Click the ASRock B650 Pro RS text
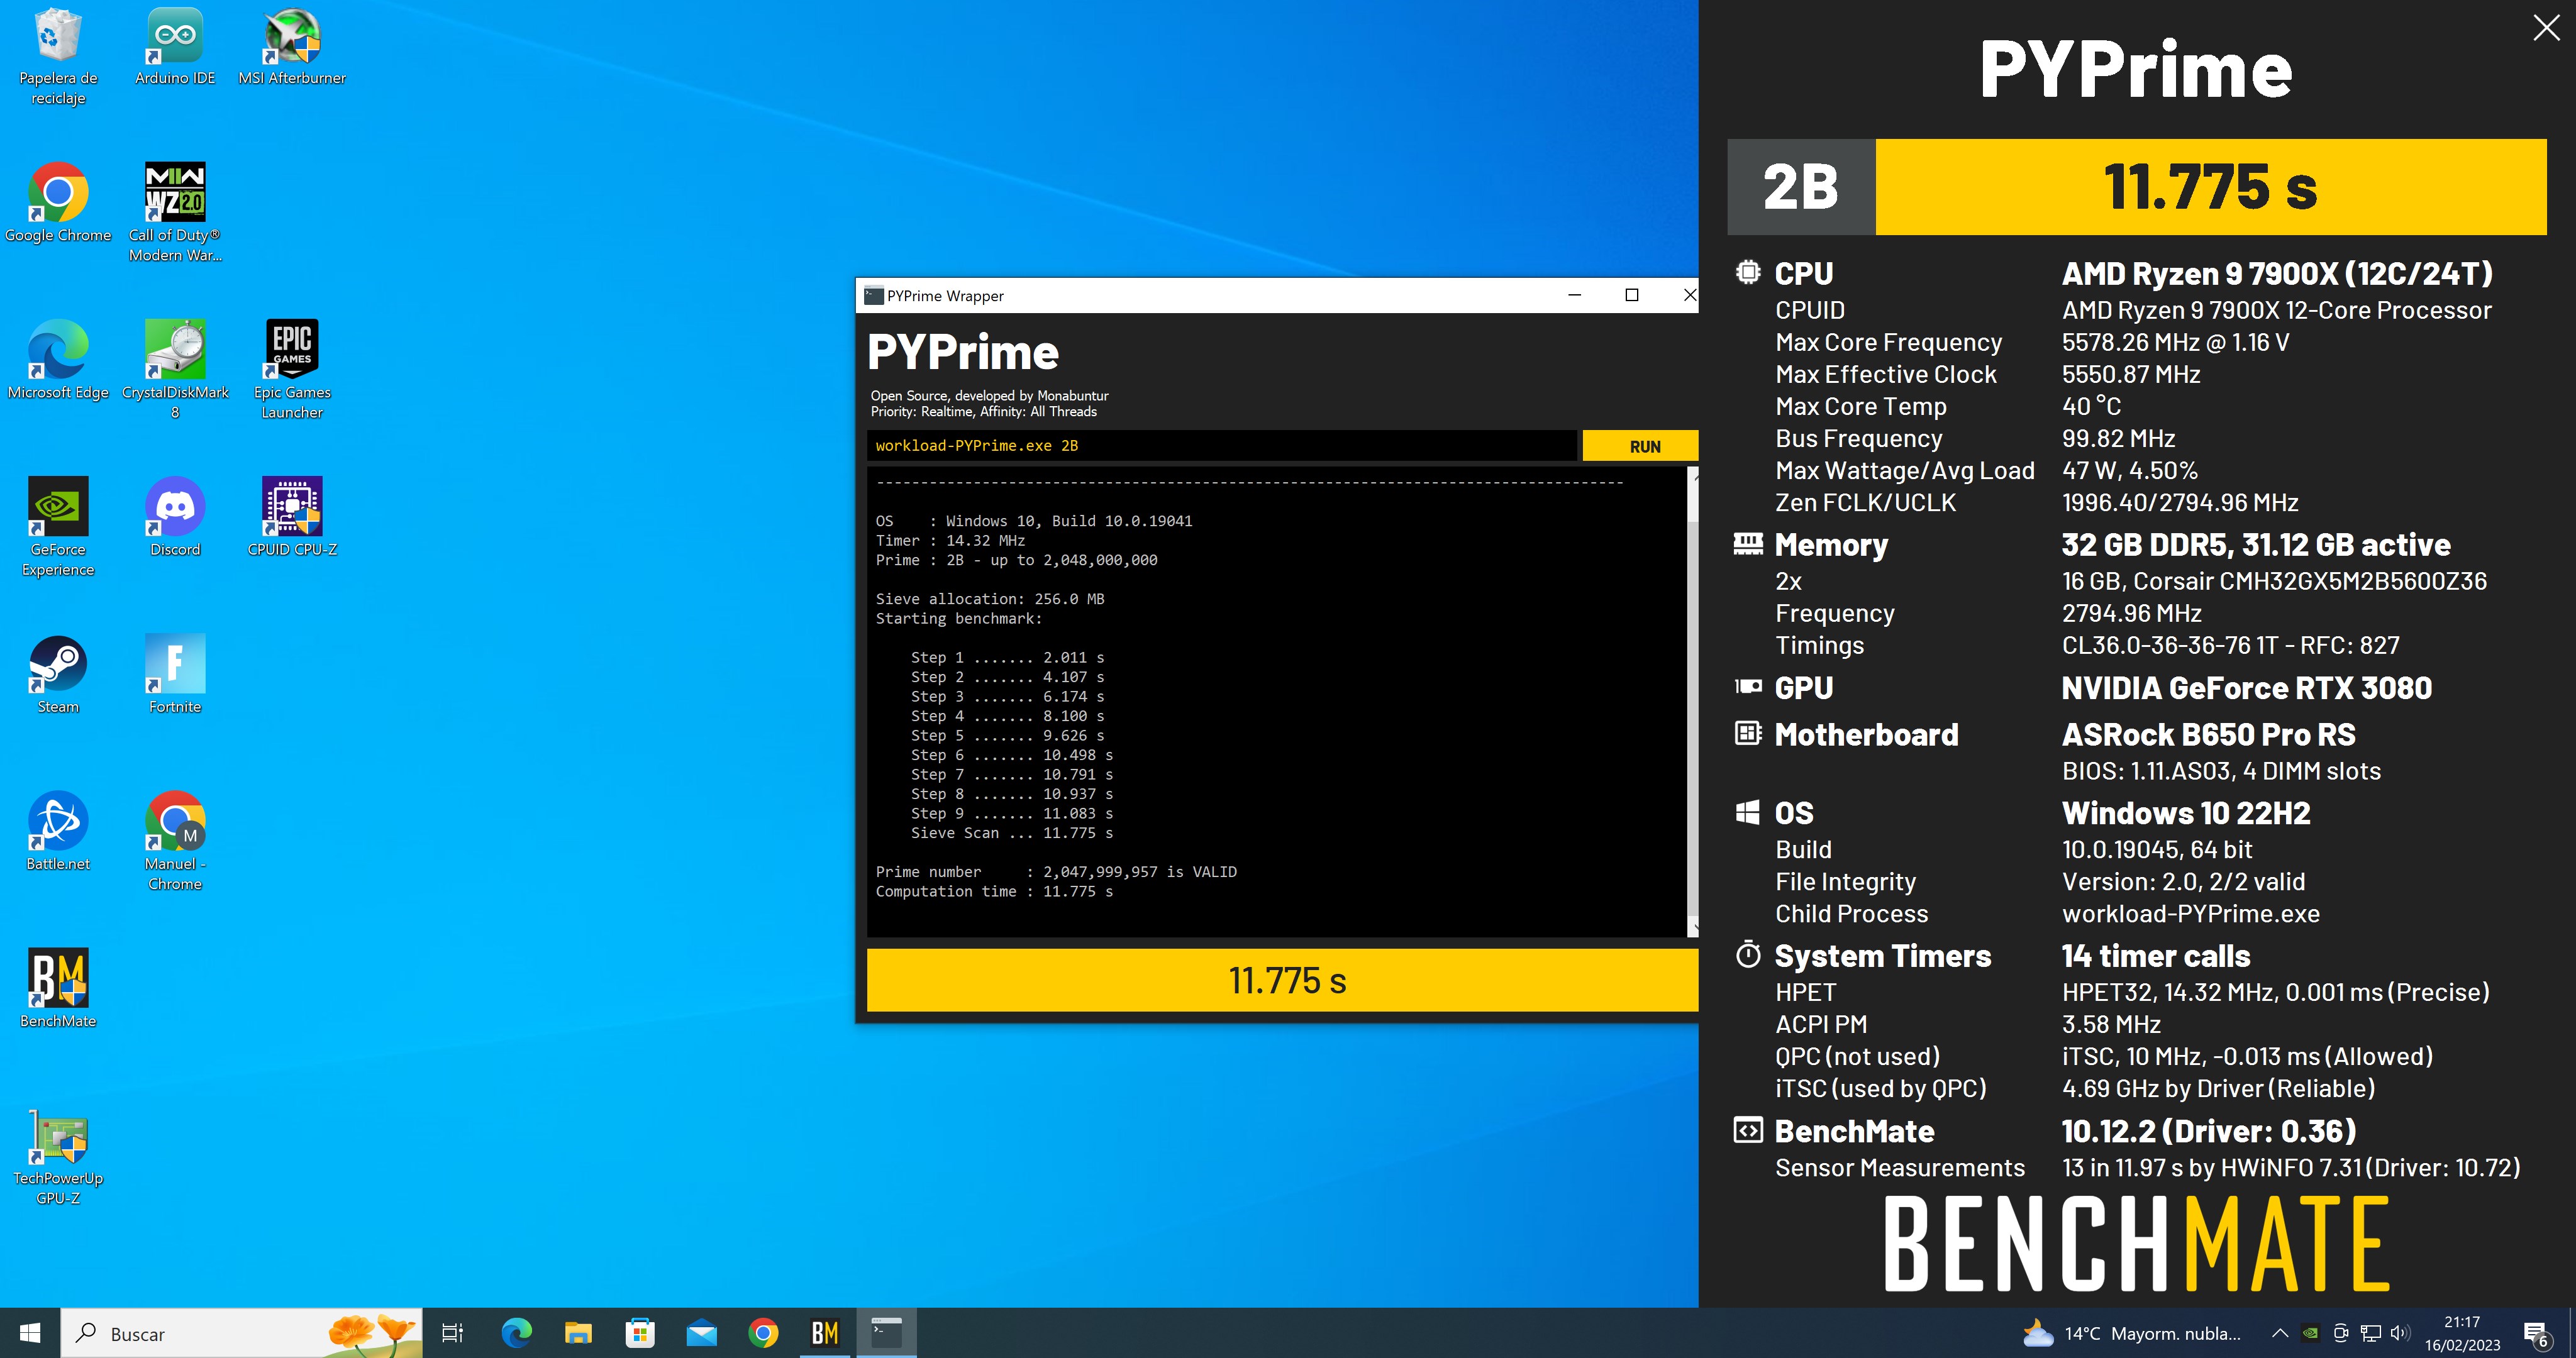 (2208, 734)
